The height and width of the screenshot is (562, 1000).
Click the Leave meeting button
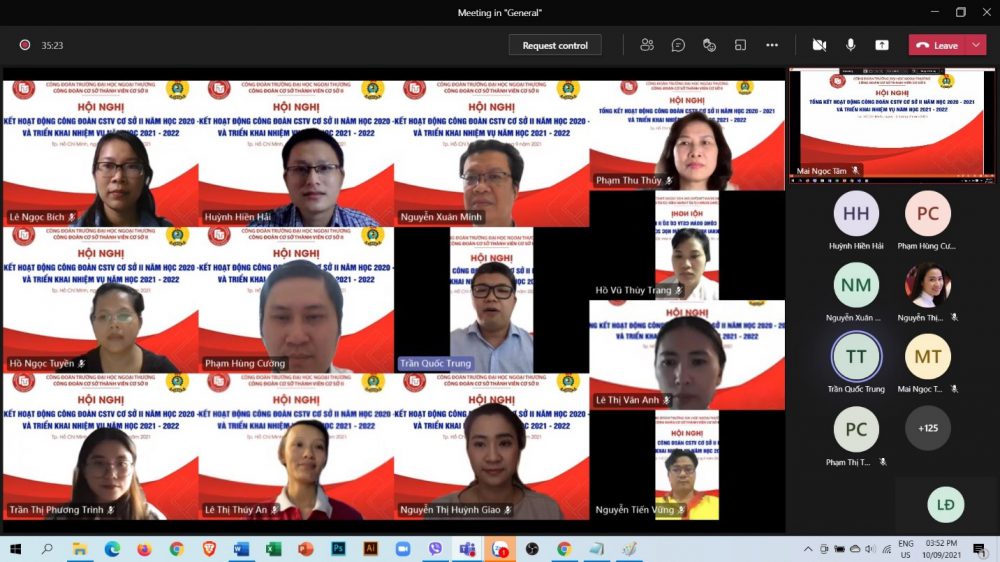(x=938, y=45)
